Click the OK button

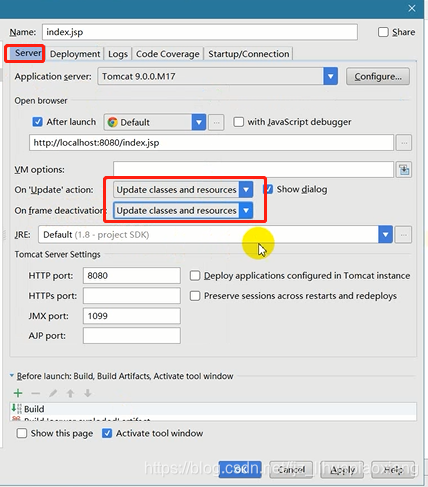(x=240, y=470)
